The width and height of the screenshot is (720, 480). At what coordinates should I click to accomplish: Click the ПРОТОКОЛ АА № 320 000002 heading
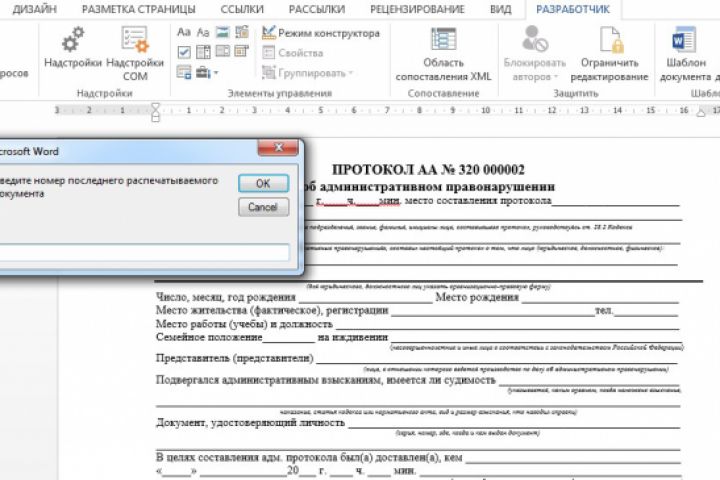[x=428, y=169]
